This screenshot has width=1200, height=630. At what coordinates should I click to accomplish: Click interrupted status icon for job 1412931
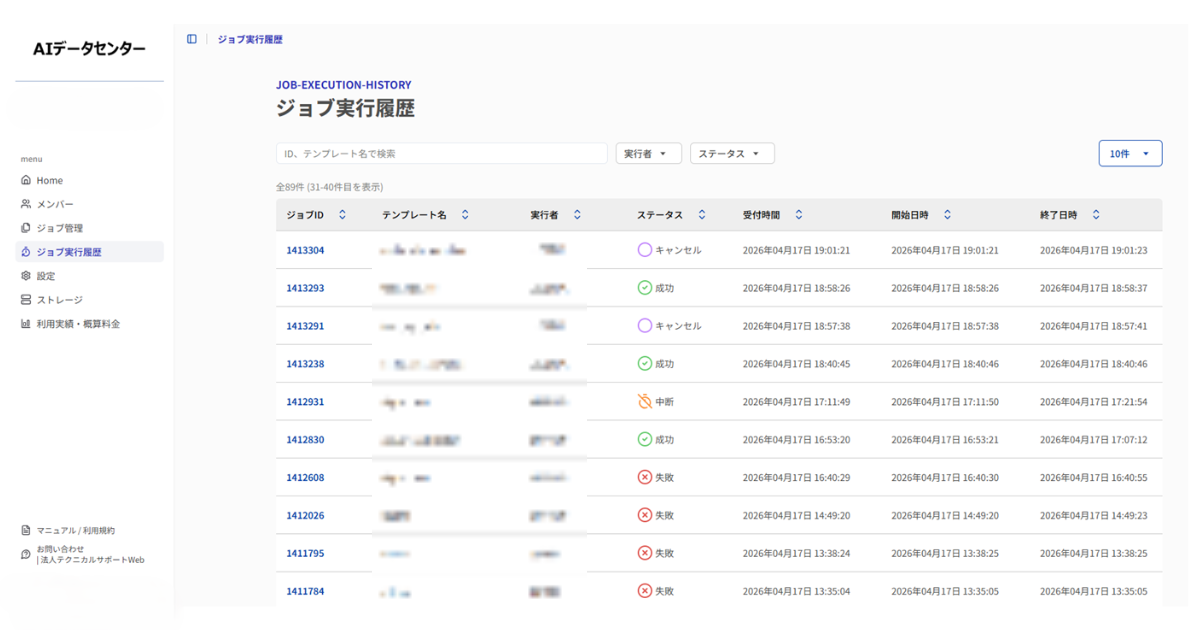pos(645,402)
